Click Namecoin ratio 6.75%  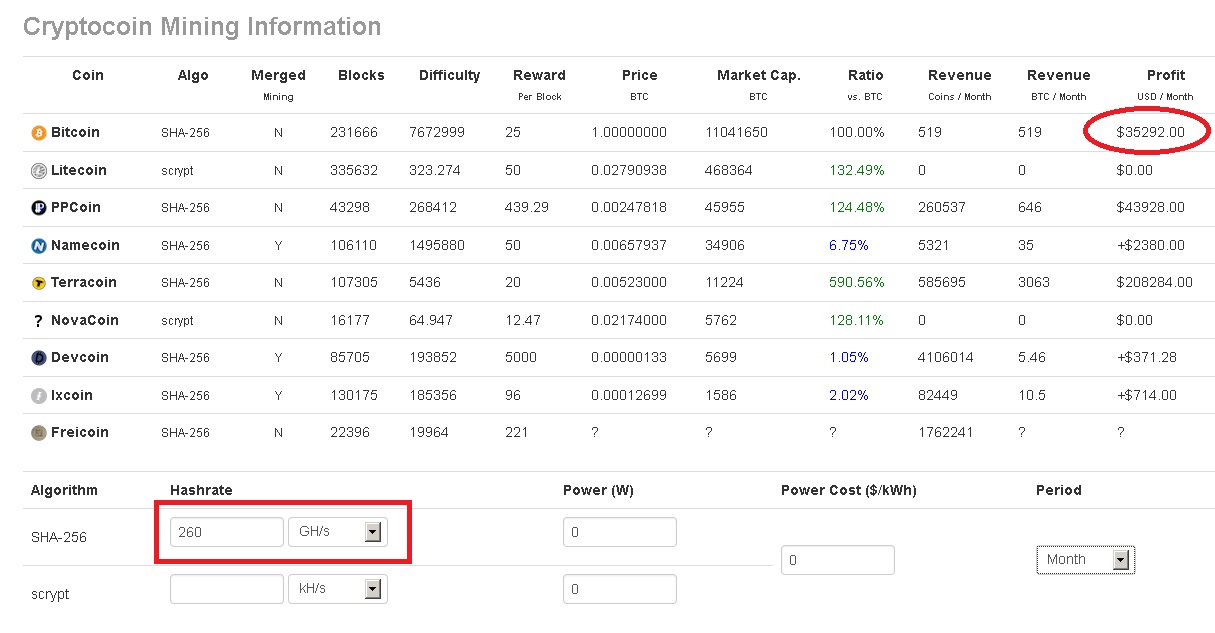849,245
